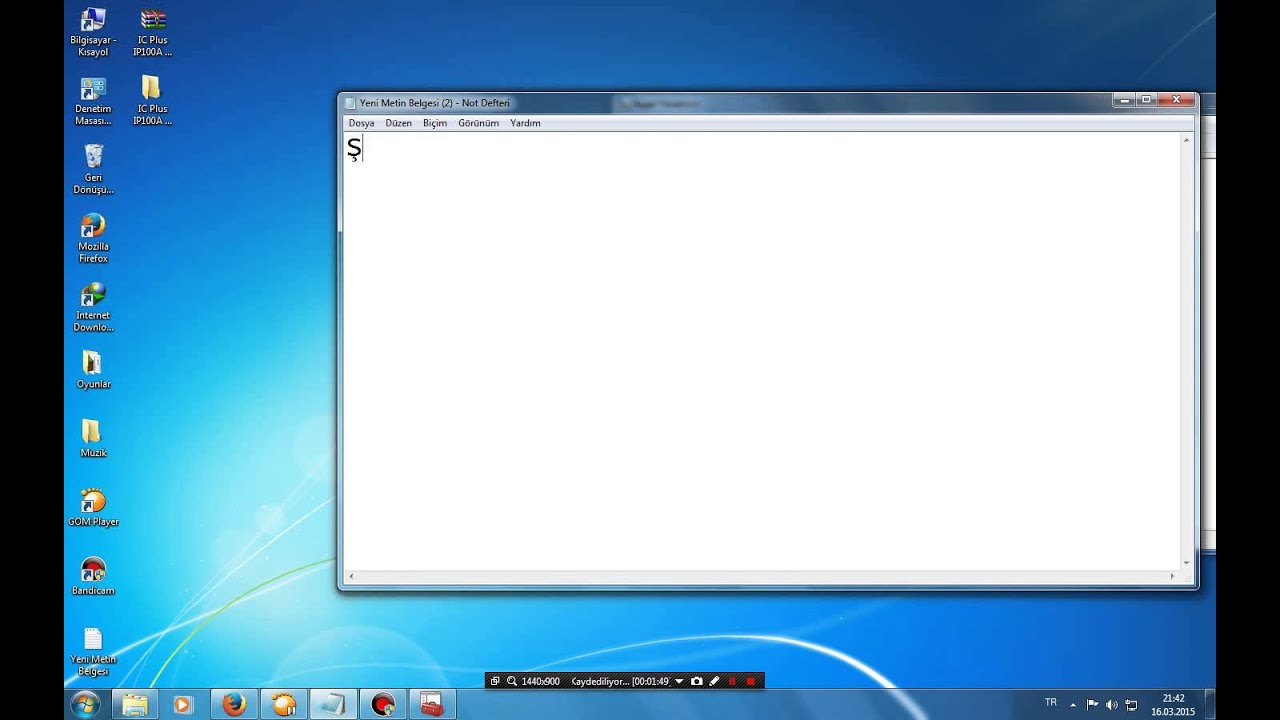The height and width of the screenshot is (720, 1280).
Task: Click the Bandicam overlay window-mode icon
Action: [495, 681]
